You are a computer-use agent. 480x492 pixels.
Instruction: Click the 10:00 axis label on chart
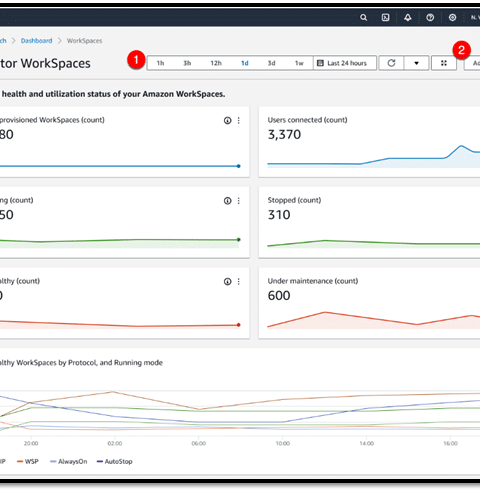283,443
